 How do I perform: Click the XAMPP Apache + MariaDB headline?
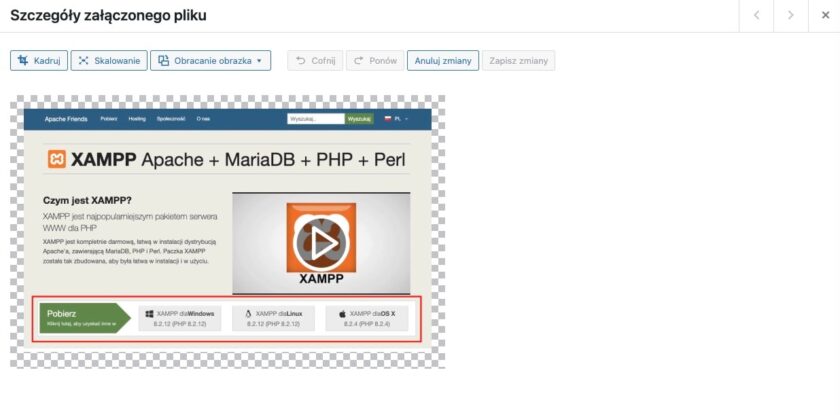pos(238,160)
